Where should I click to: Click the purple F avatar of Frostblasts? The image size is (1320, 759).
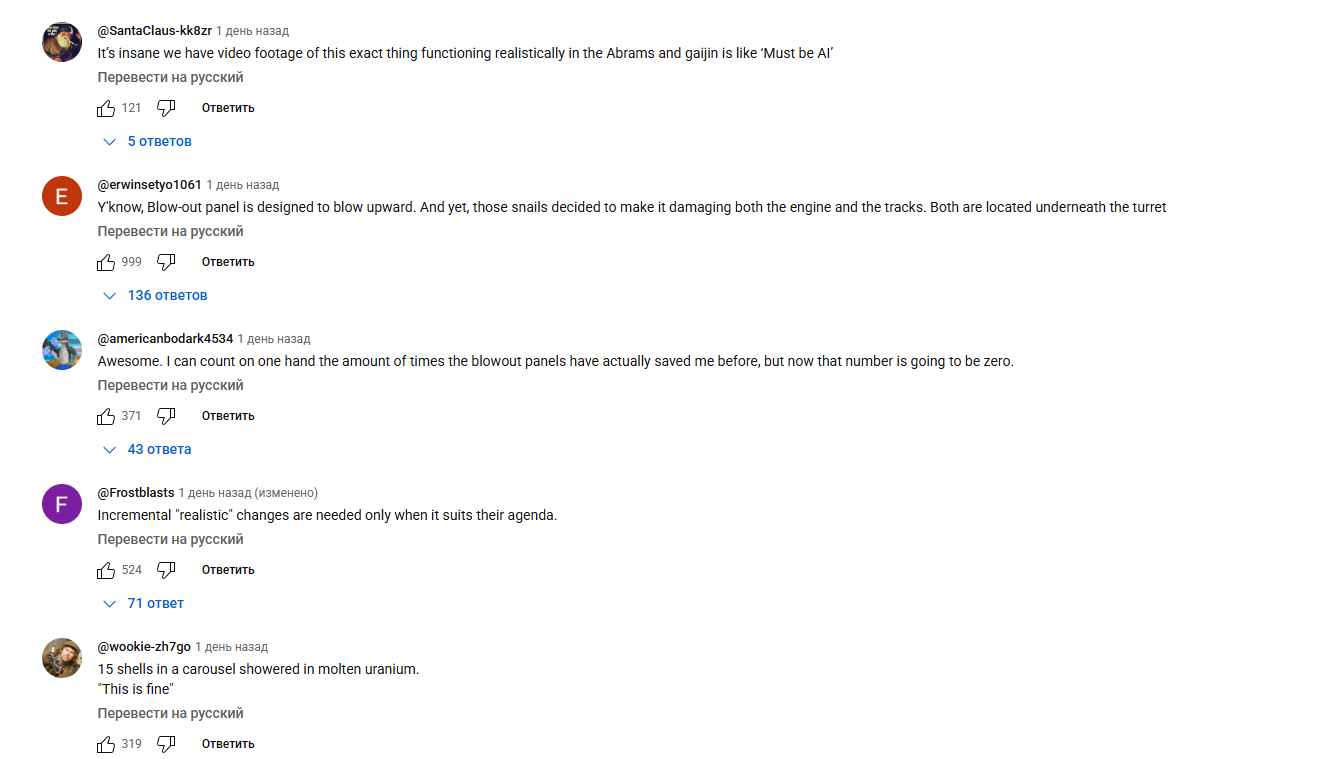pyautogui.click(x=62, y=504)
